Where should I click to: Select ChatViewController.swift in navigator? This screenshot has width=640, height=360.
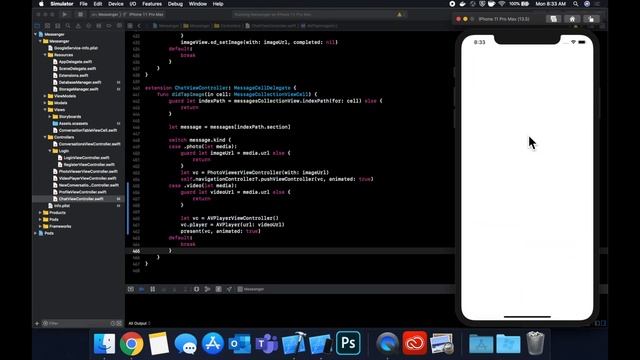81,199
